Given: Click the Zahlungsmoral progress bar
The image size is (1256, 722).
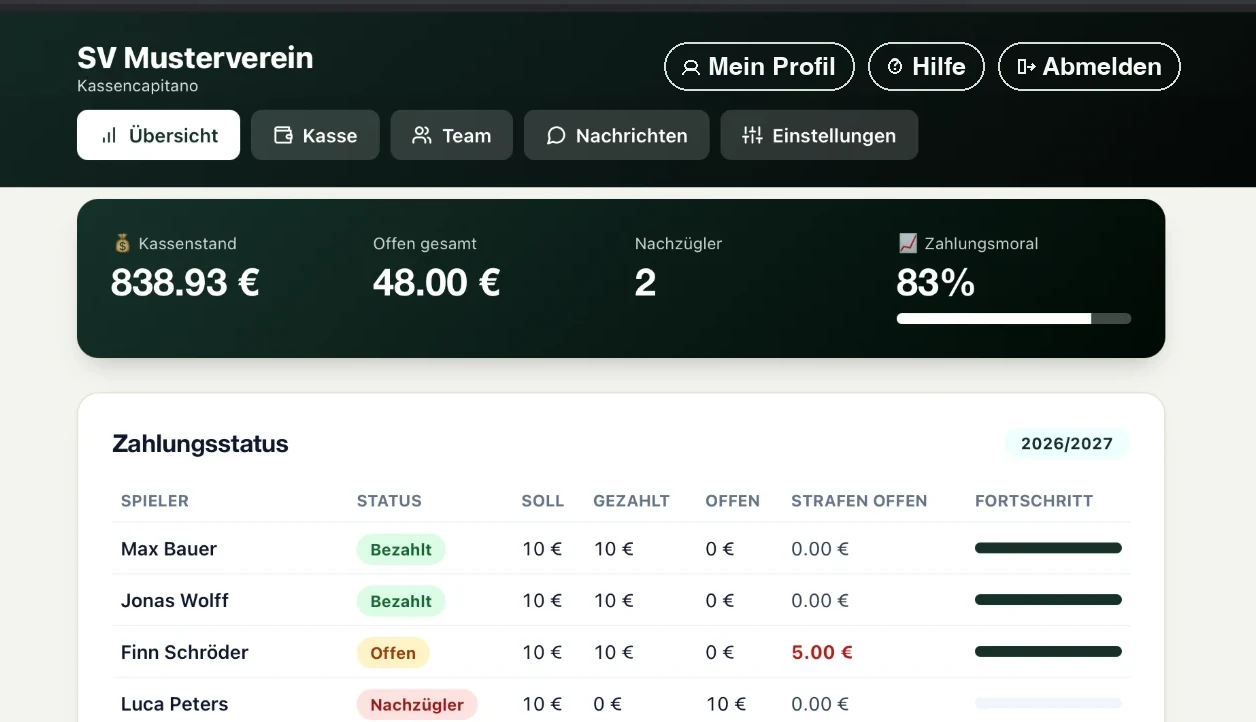Looking at the screenshot, I should [x=1014, y=319].
